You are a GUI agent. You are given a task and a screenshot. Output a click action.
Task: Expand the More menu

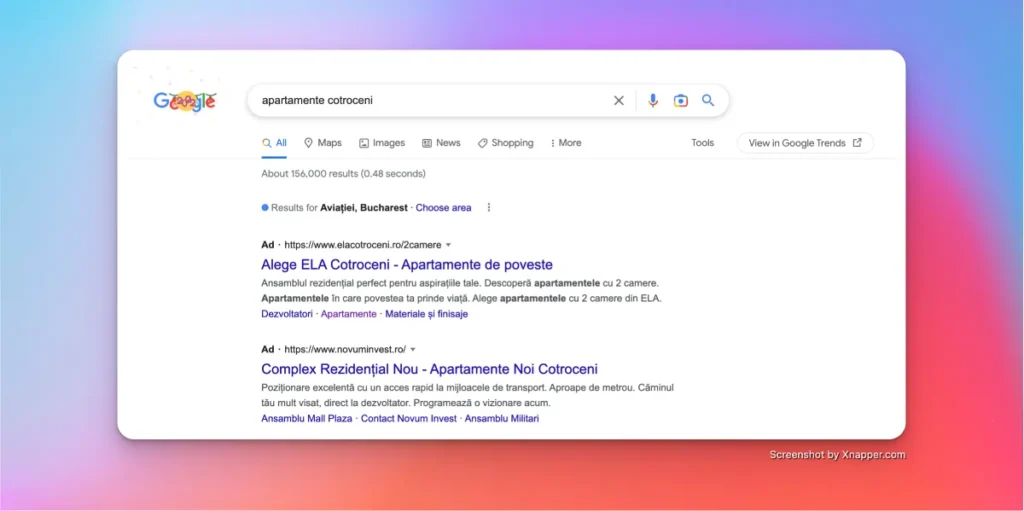pyautogui.click(x=566, y=143)
